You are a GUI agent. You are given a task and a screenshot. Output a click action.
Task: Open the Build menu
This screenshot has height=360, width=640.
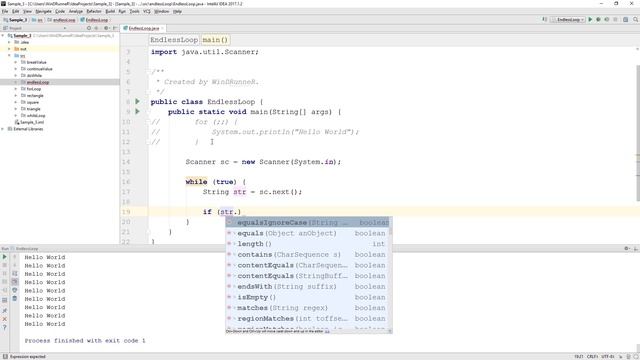coord(110,11)
